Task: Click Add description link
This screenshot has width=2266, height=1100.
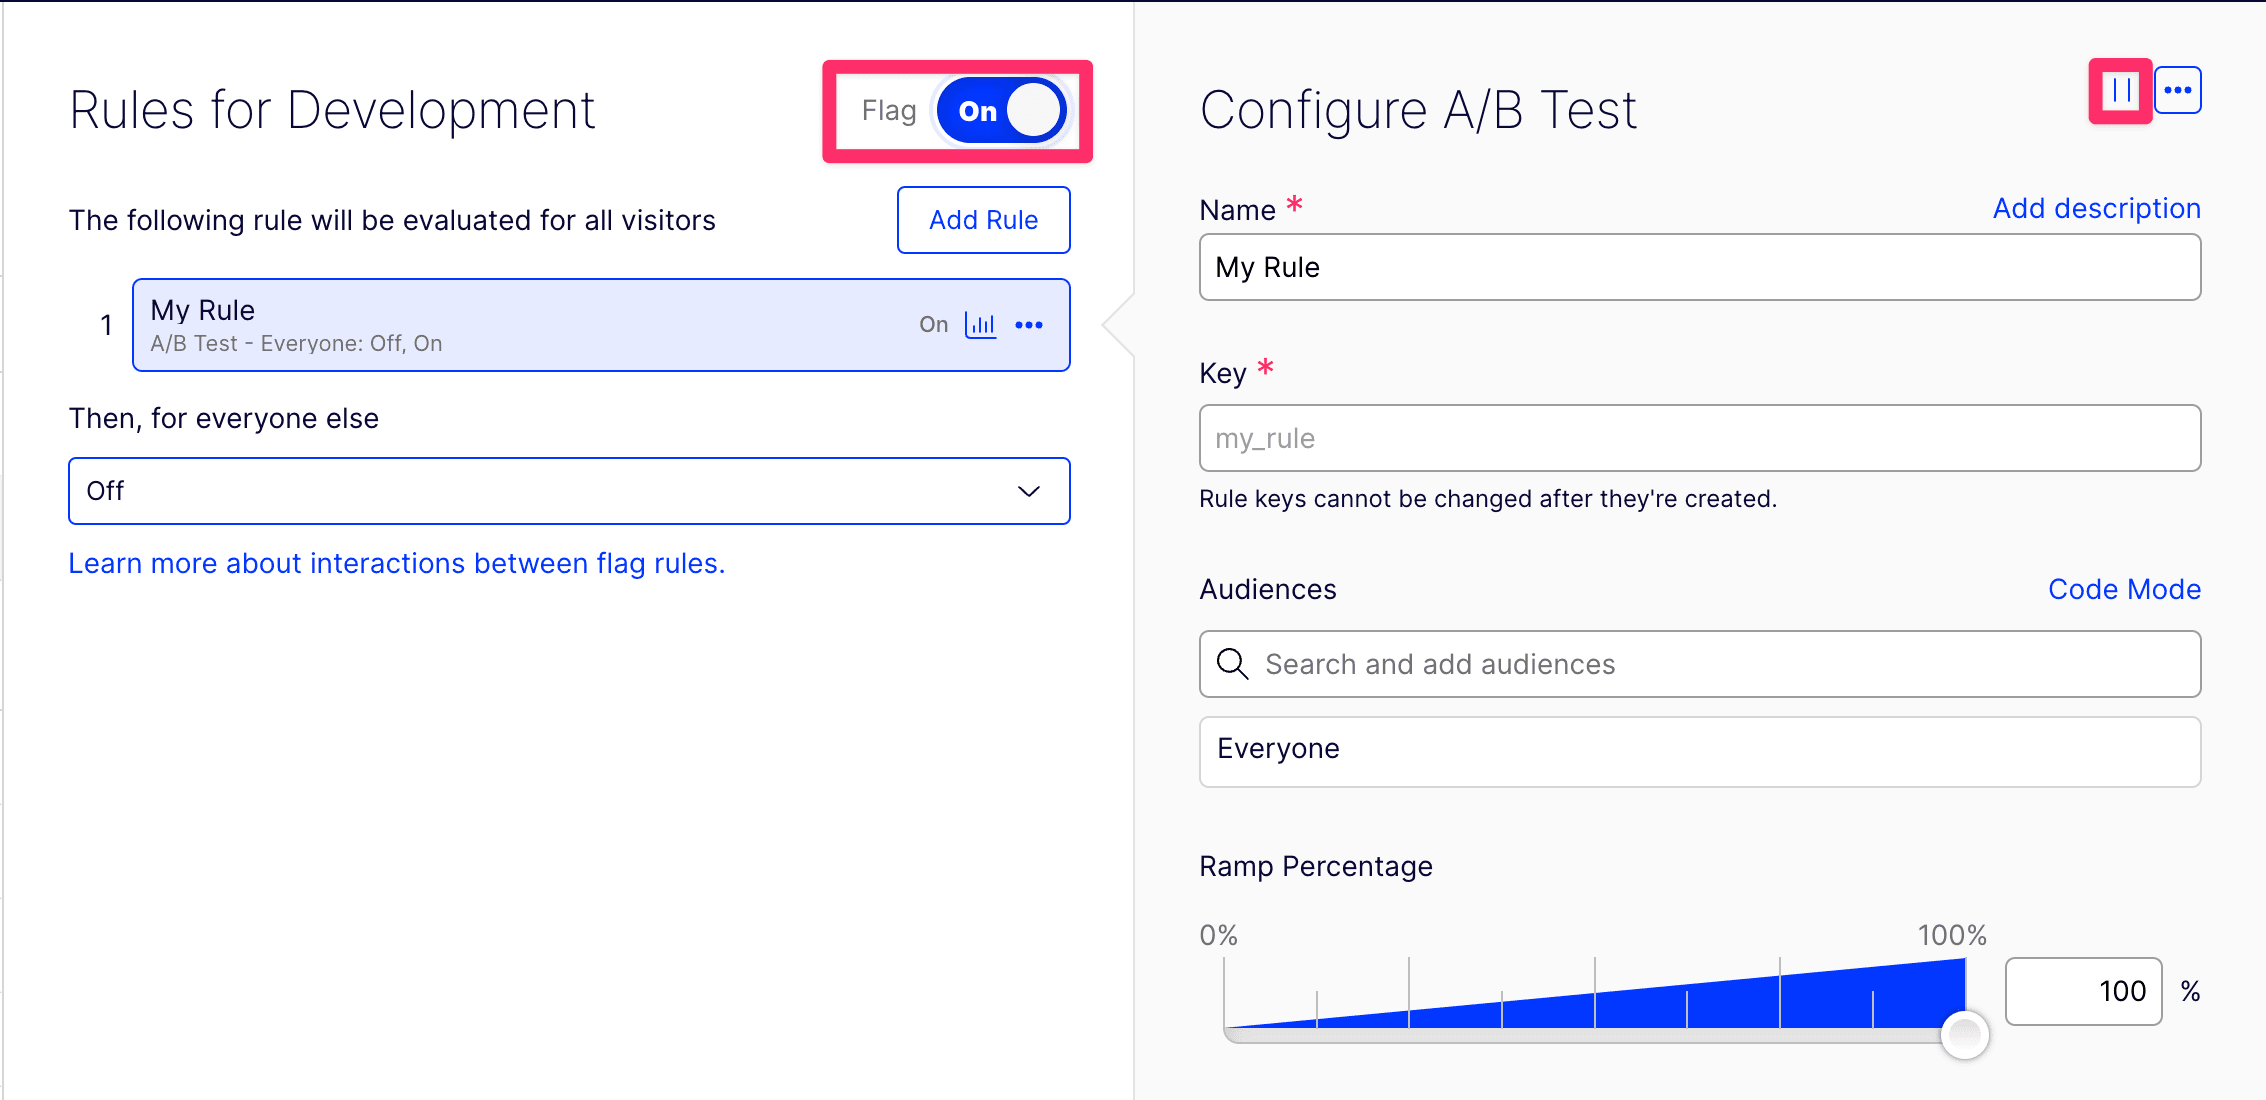Action: (x=2096, y=208)
